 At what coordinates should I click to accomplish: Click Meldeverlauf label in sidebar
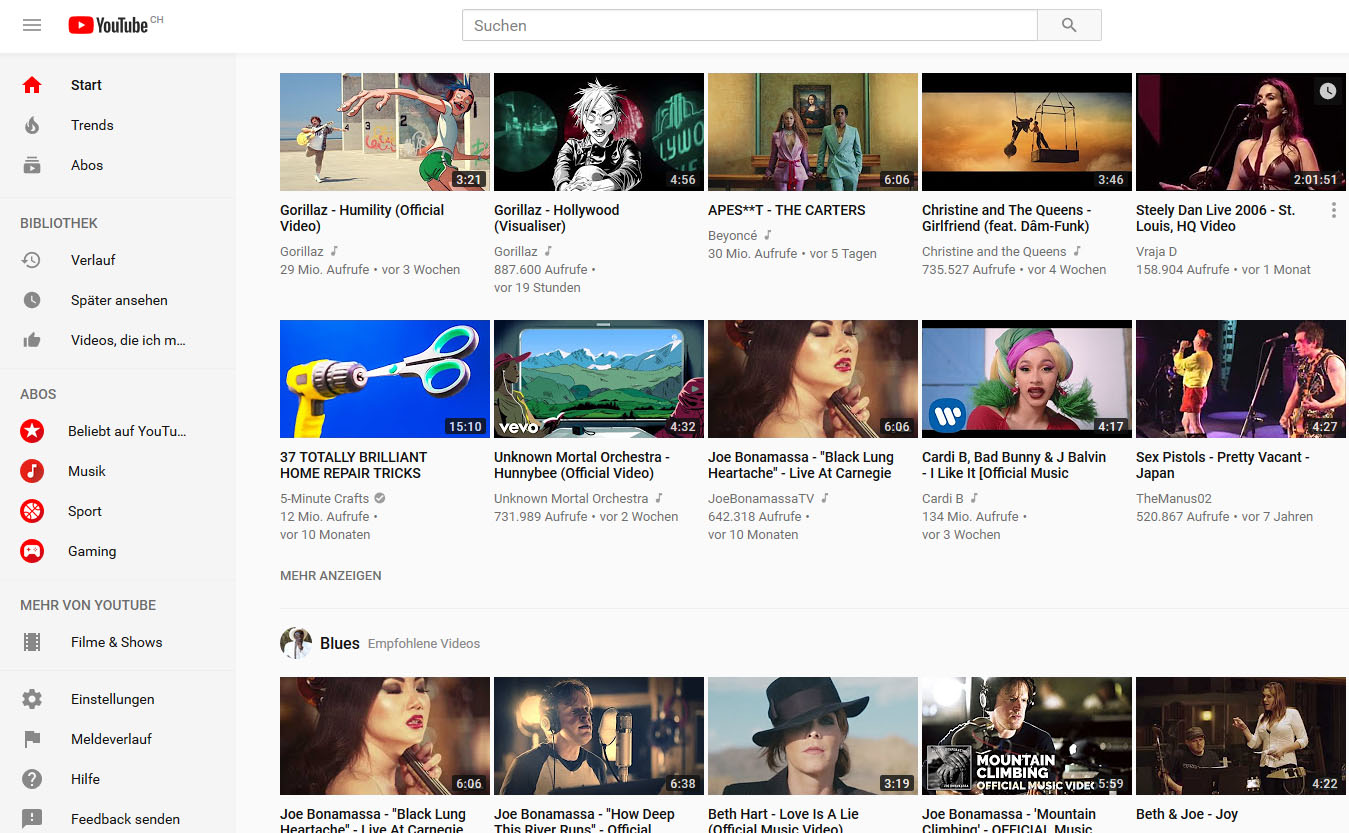tap(111, 739)
